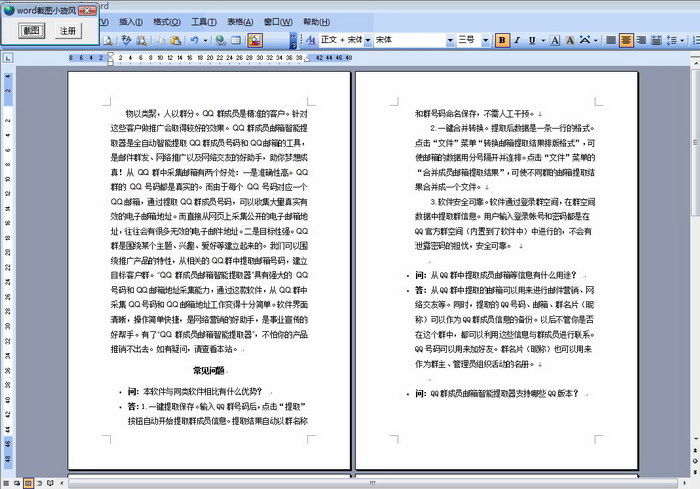Click the Select Browse Object circle button
The width and height of the screenshot is (700, 489).
click(696, 461)
